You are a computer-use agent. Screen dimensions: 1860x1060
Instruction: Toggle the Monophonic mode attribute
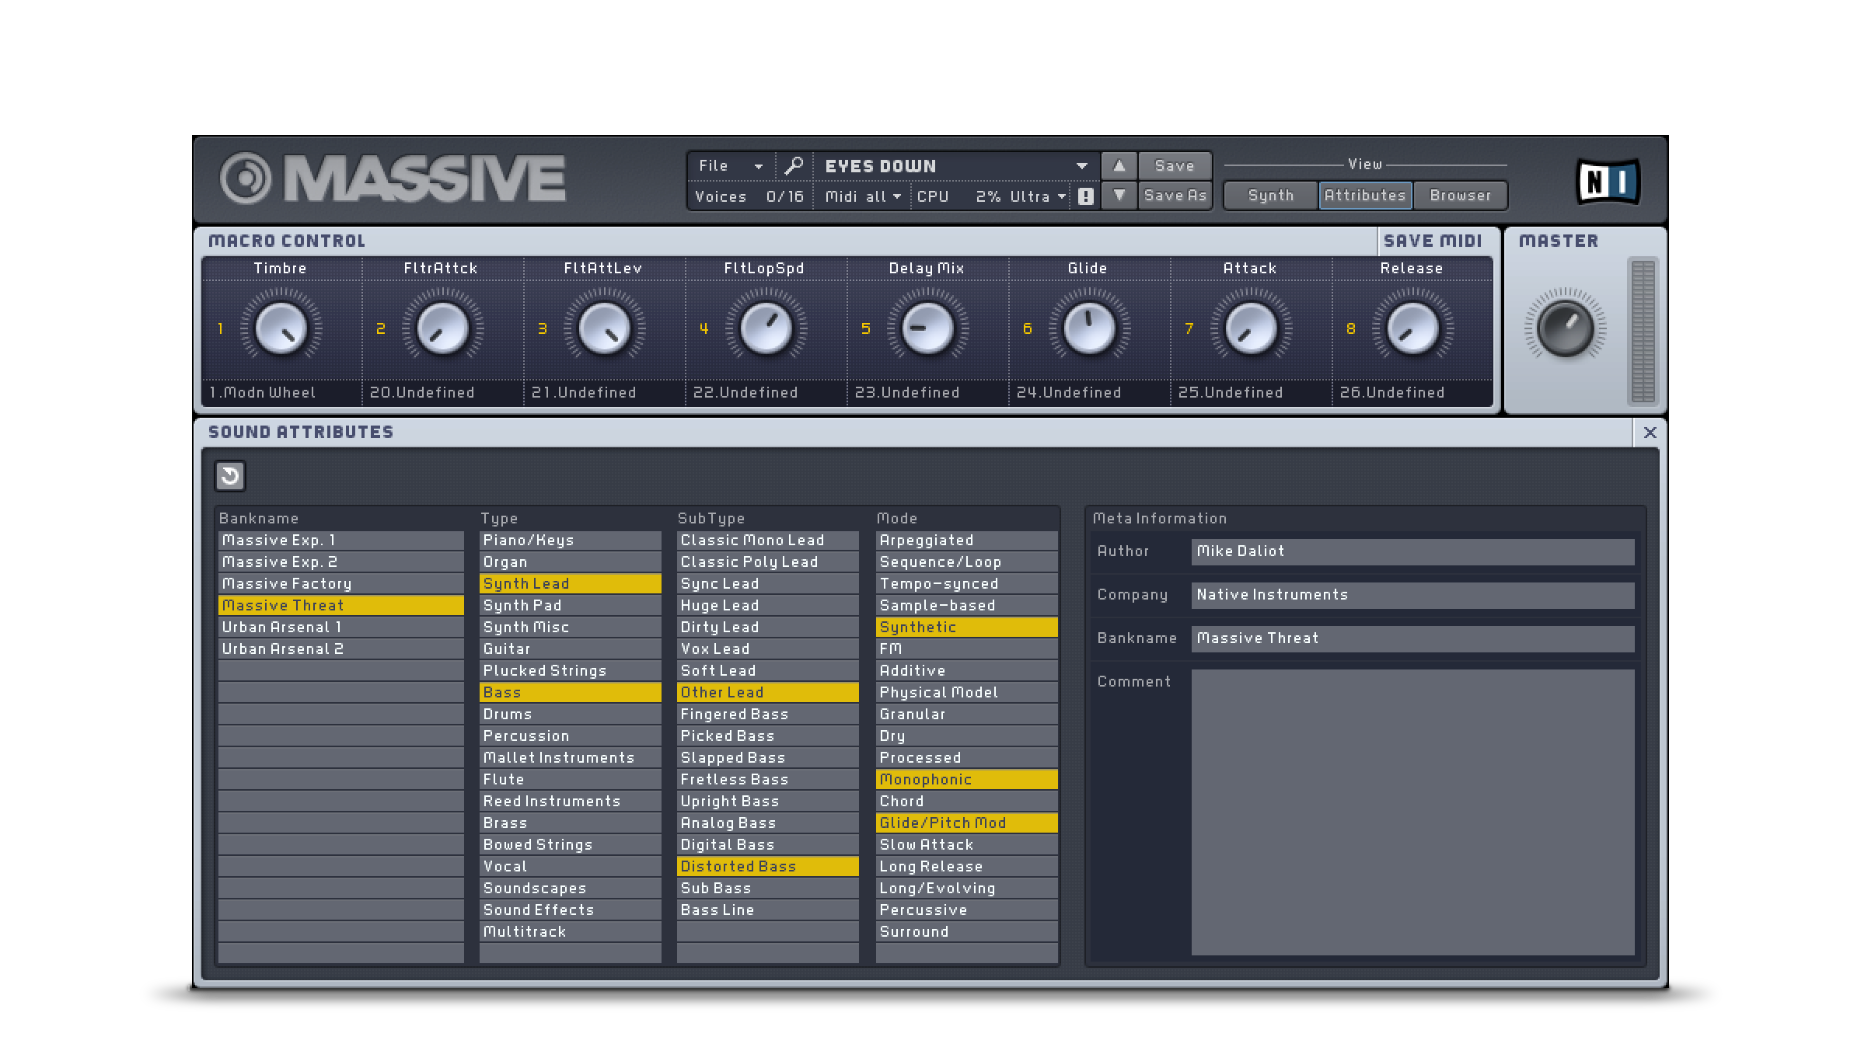point(965,780)
